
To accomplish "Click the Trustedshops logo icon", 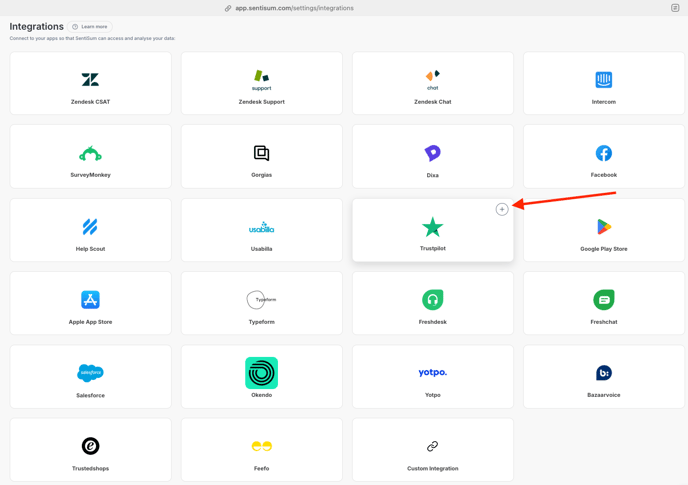I will (x=90, y=446).
